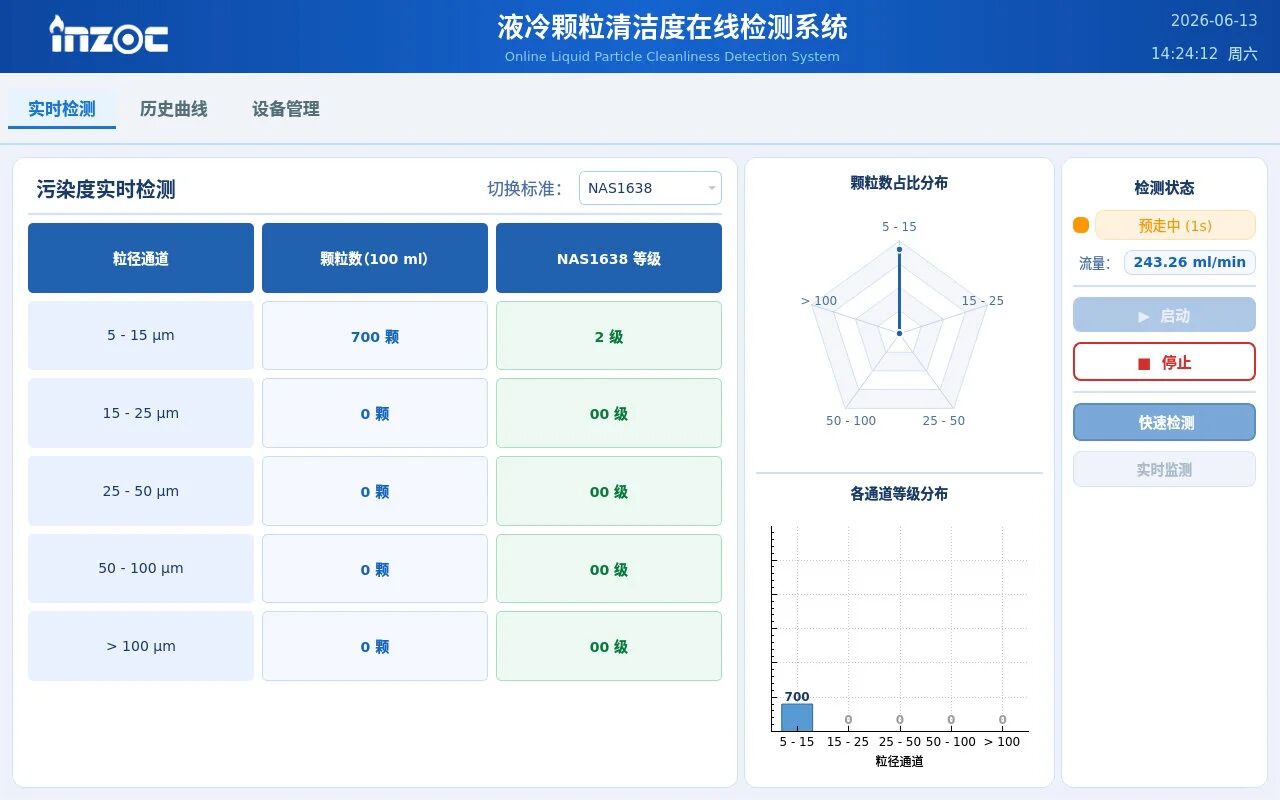Select the 实时监测 mode button
Viewport: 1280px width, 800px height.
click(x=1164, y=469)
